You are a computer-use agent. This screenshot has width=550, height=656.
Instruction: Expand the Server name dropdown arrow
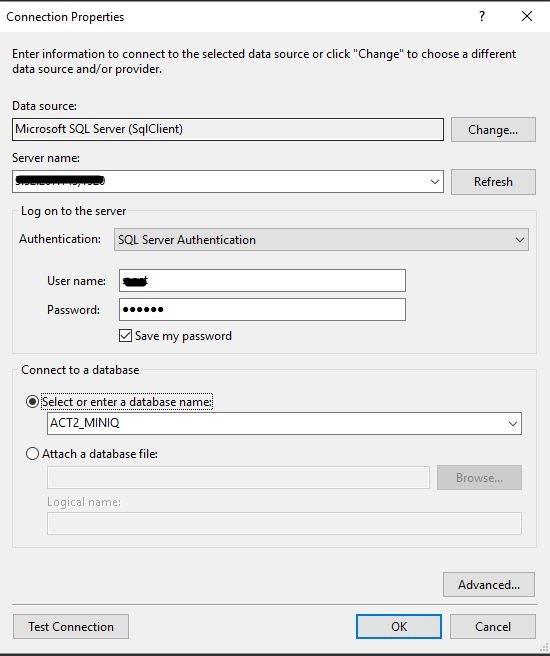[435, 182]
